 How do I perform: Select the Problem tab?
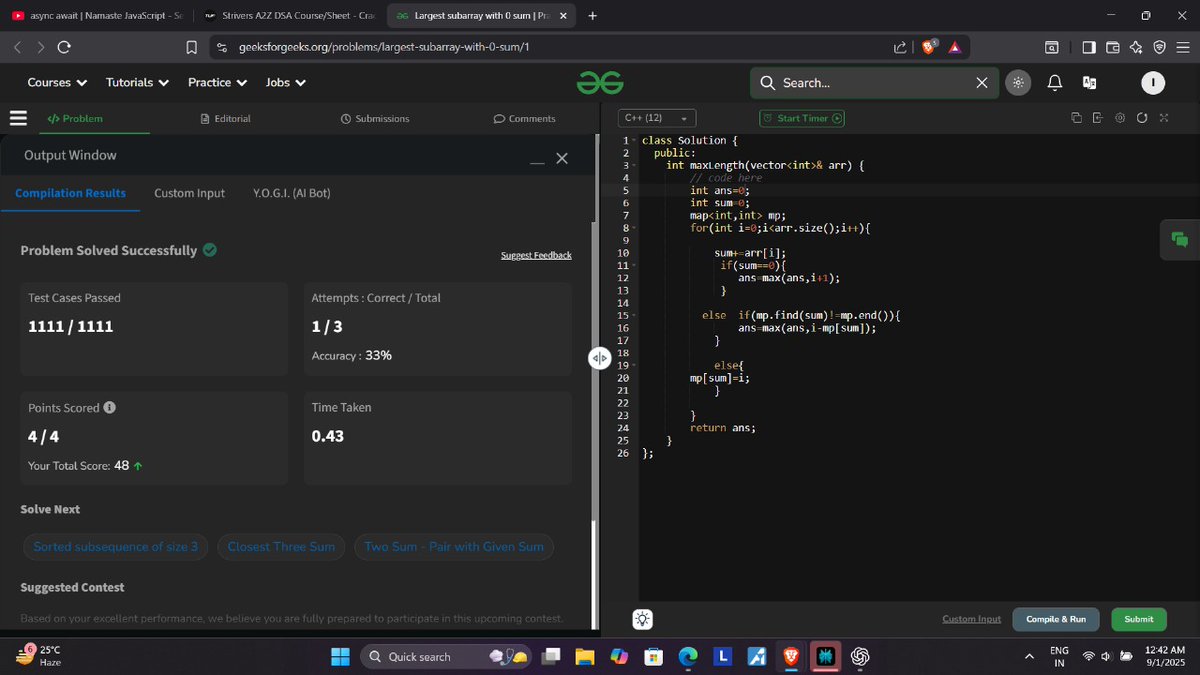click(x=75, y=118)
